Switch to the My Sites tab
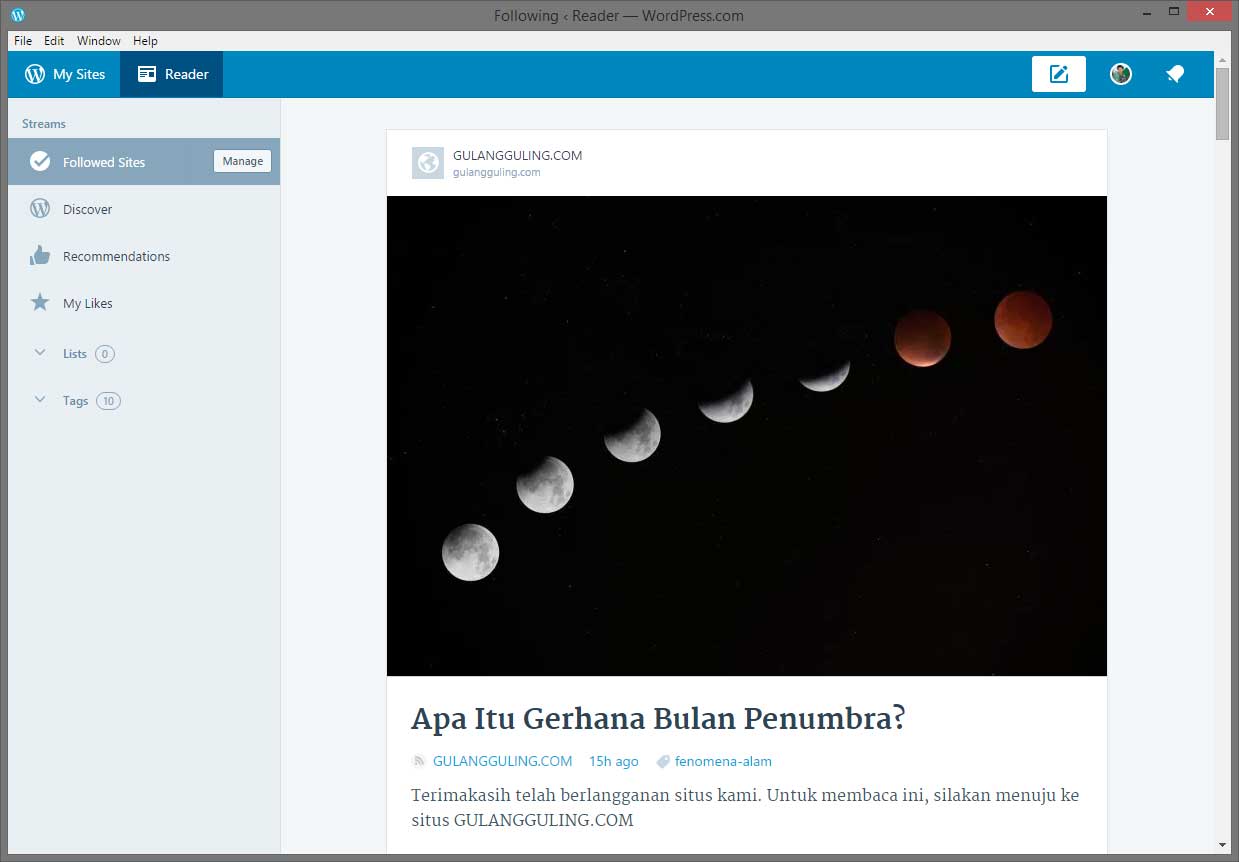Viewport: 1239px width, 862px height. [64, 74]
